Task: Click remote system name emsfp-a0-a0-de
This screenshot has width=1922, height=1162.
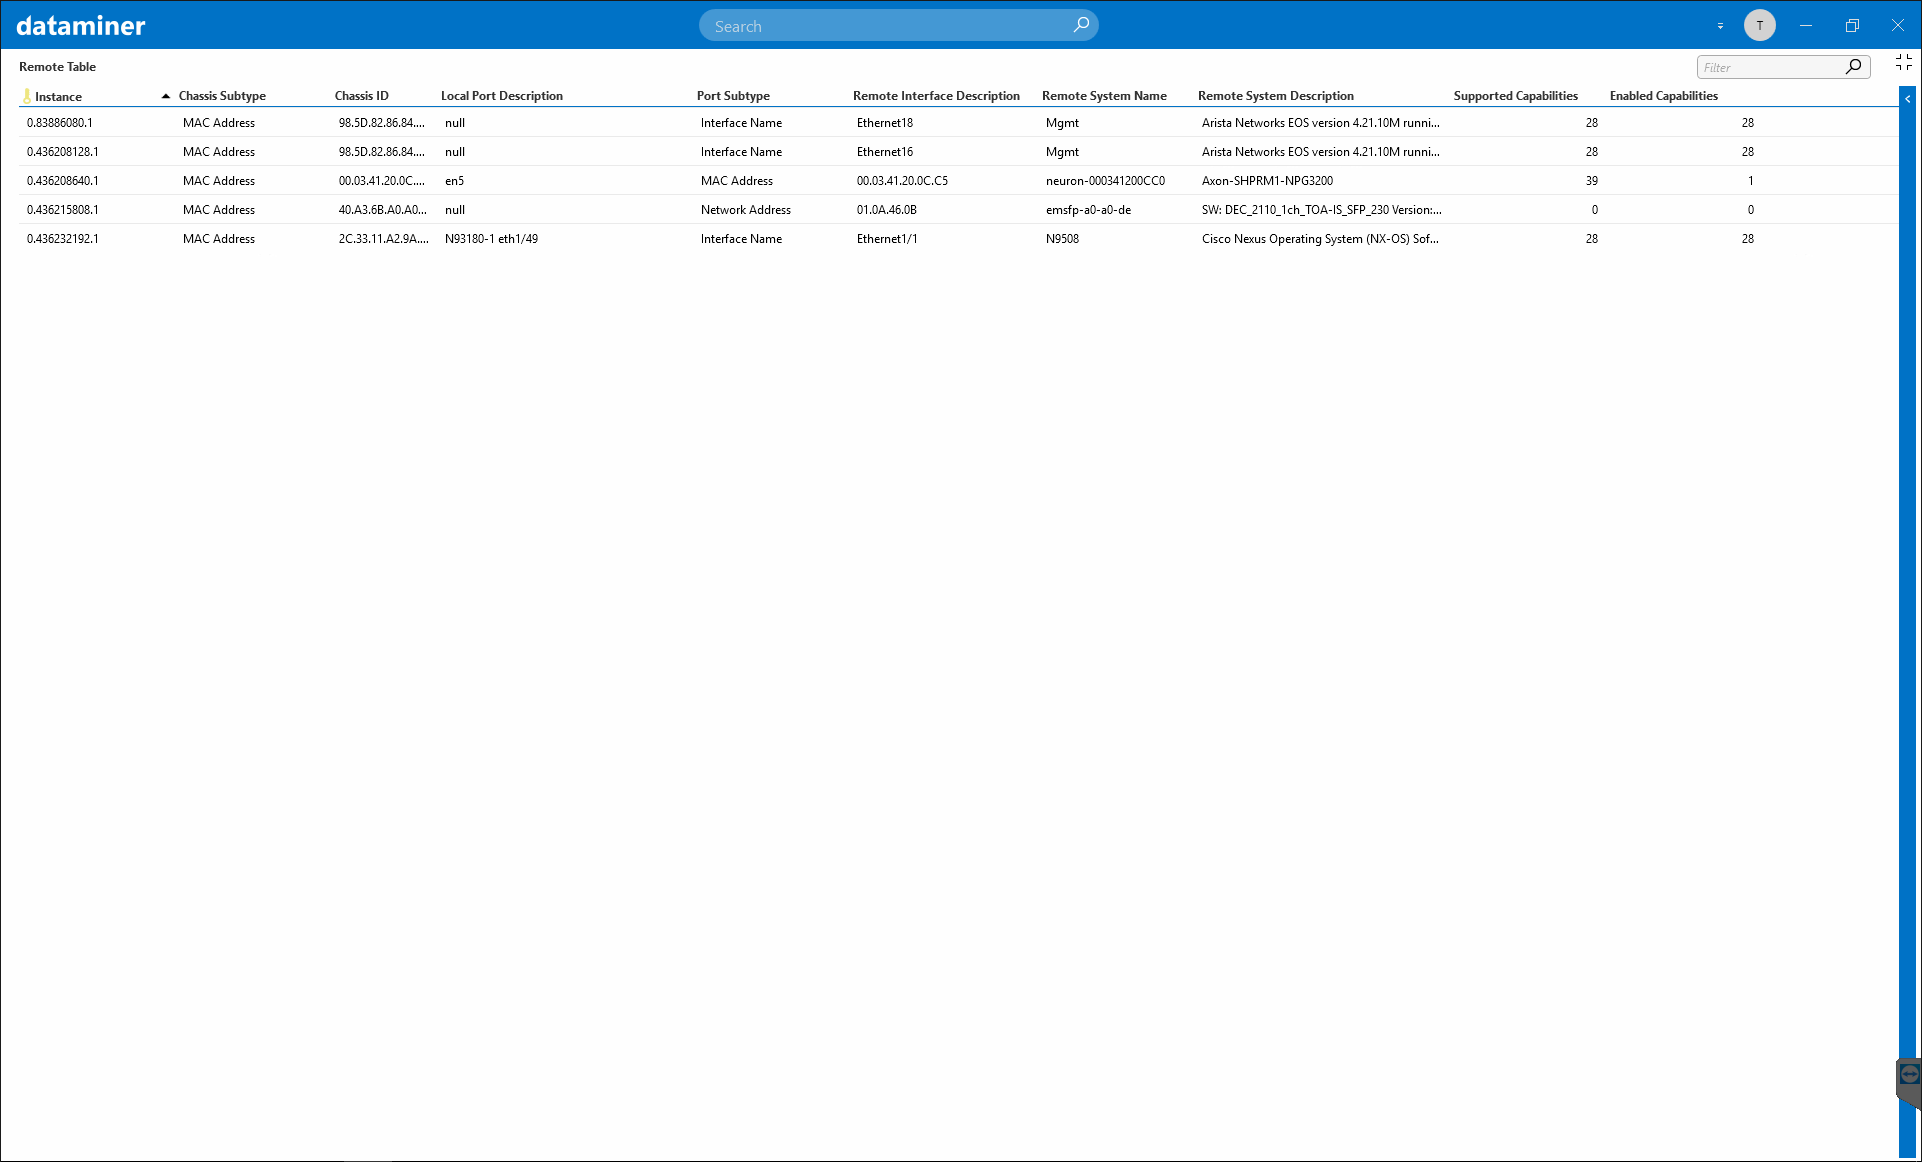Action: pos(1088,210)
